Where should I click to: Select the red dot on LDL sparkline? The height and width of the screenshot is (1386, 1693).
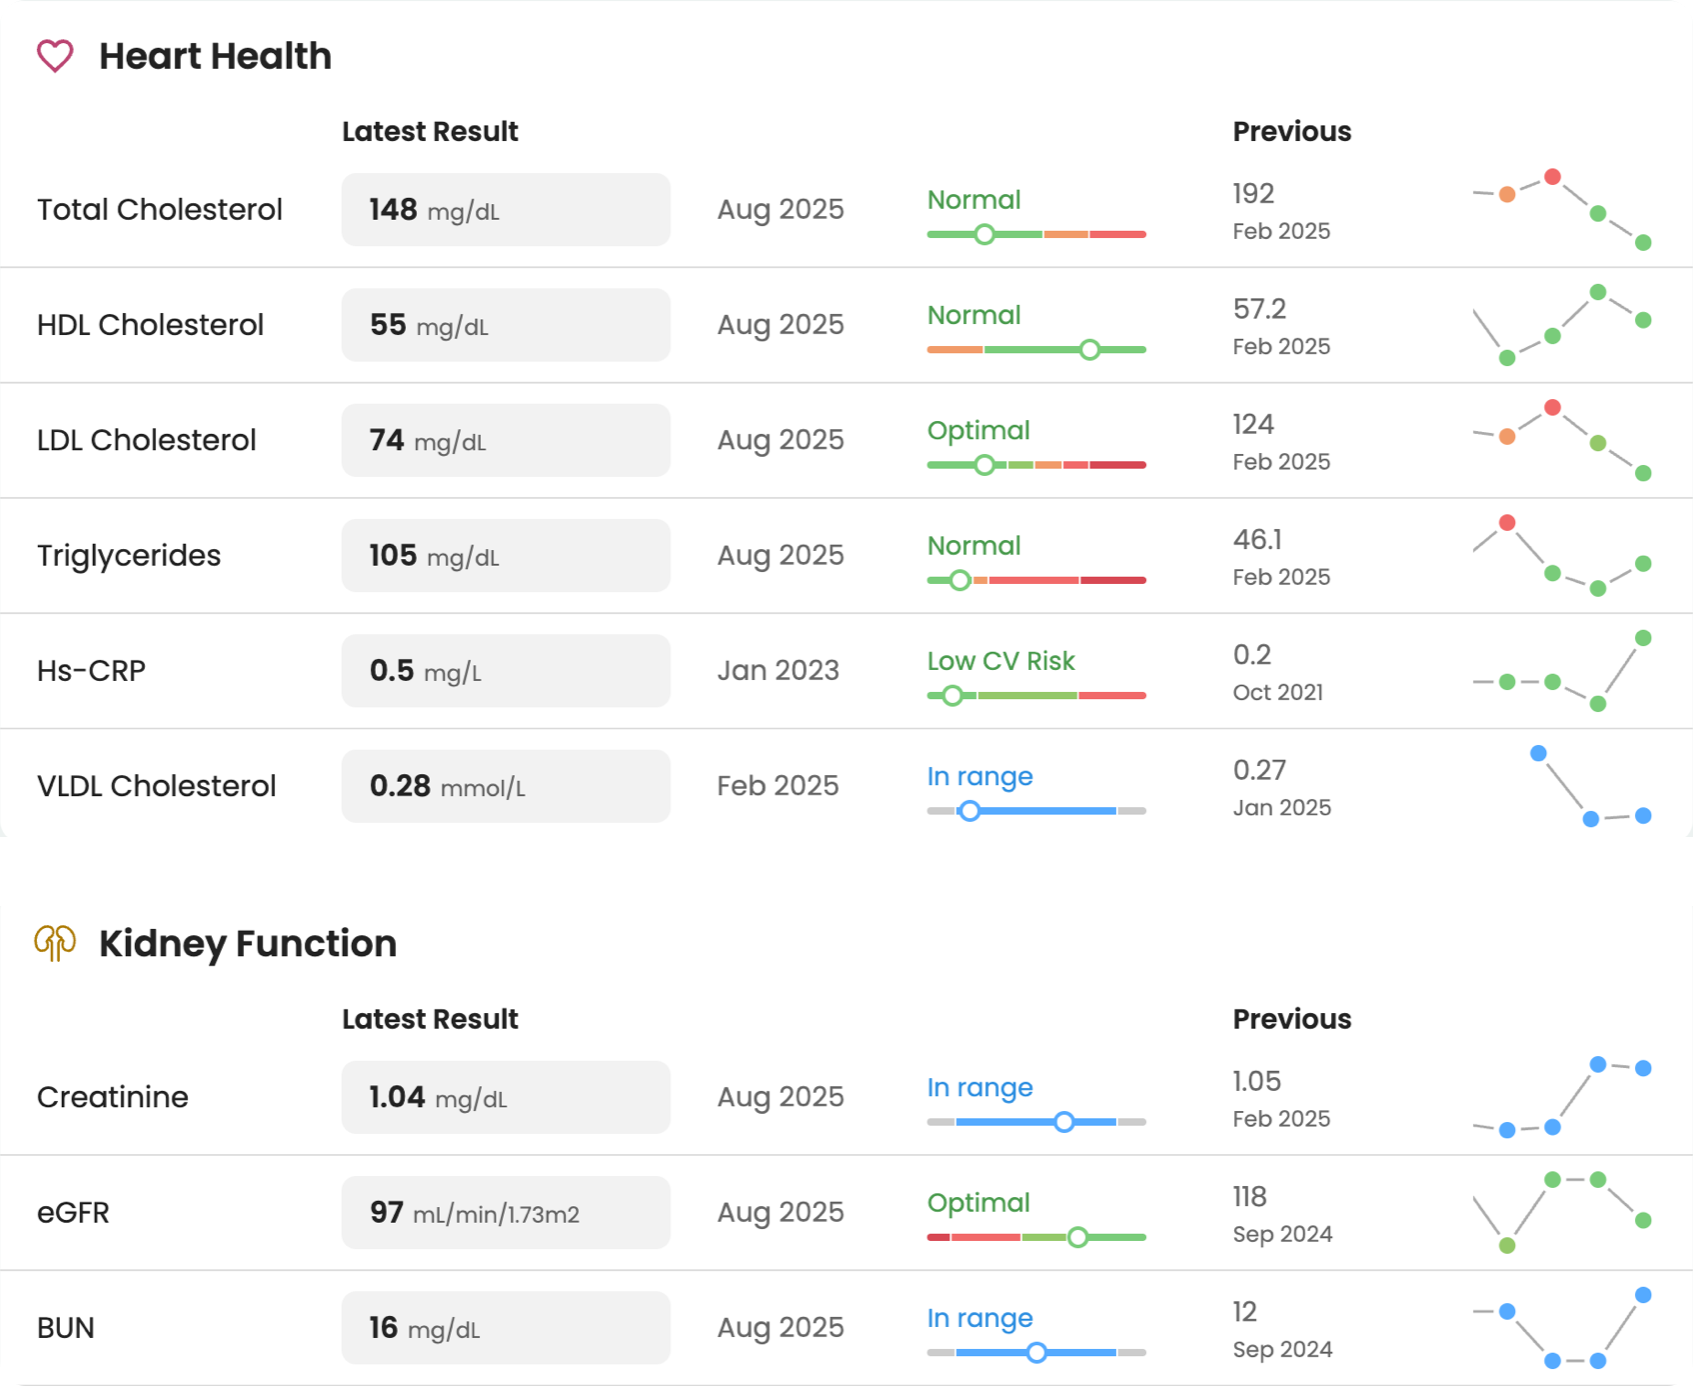[1553, 407]
